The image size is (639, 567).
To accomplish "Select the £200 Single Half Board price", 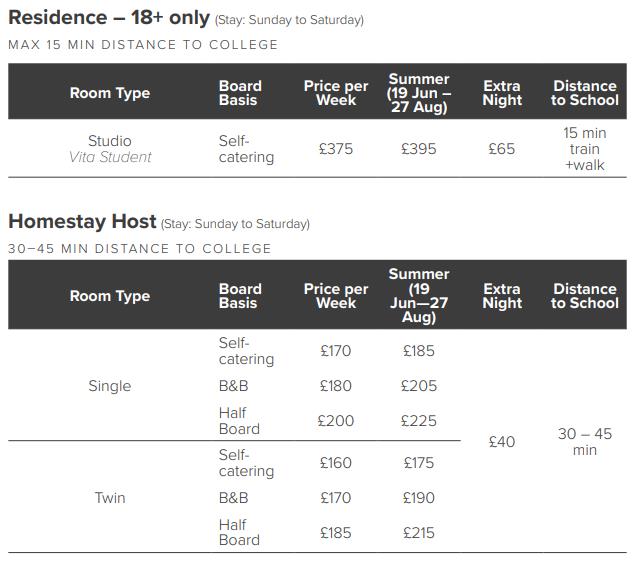I will tap(336, 421).
